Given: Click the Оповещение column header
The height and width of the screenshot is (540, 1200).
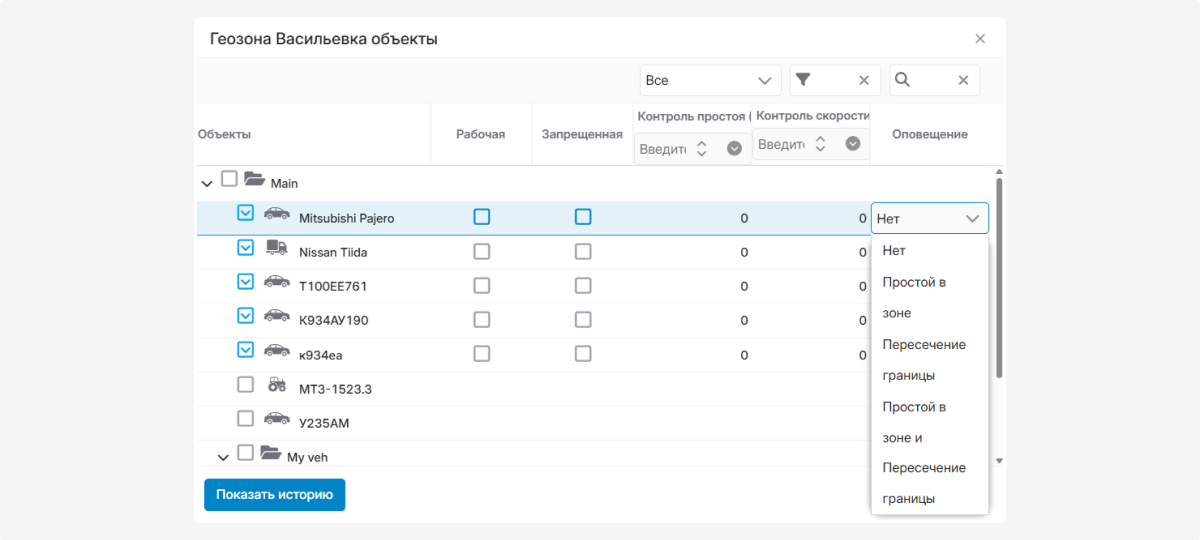Looking at the screenshot, I should click(x=930, y=134).
